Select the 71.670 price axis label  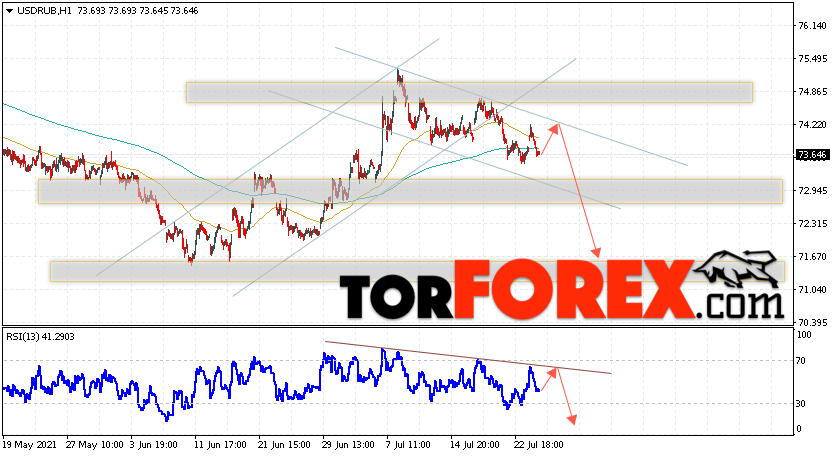pos(813,256)
